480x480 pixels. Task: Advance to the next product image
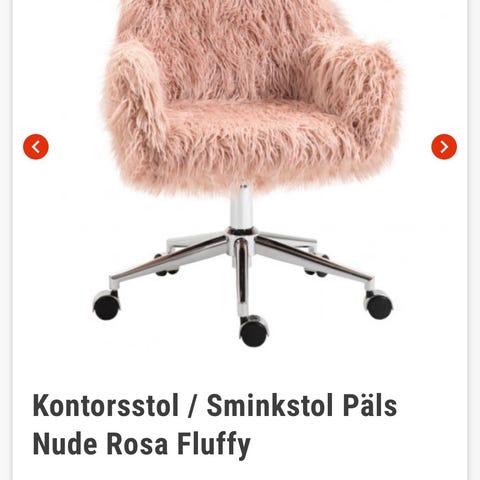click(x=444, y=147)
